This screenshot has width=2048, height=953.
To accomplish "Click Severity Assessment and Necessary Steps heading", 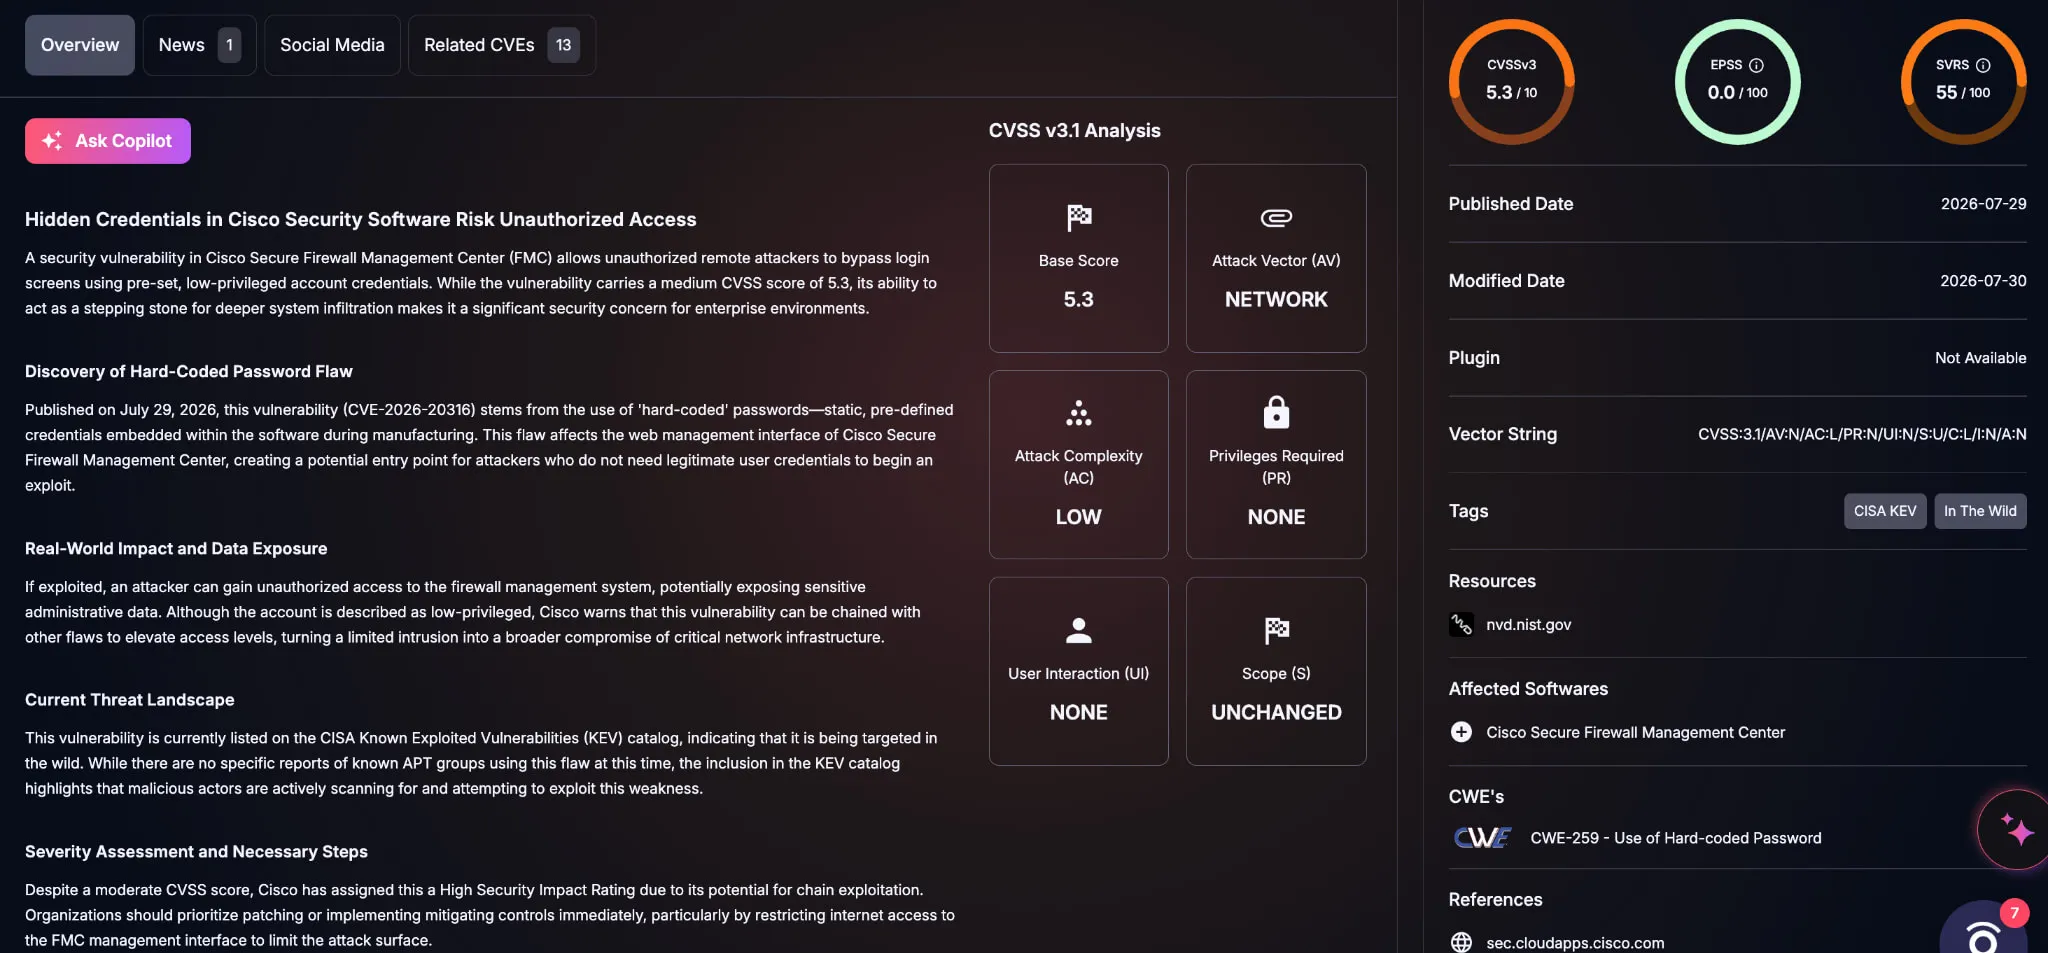I will (196, 852).
